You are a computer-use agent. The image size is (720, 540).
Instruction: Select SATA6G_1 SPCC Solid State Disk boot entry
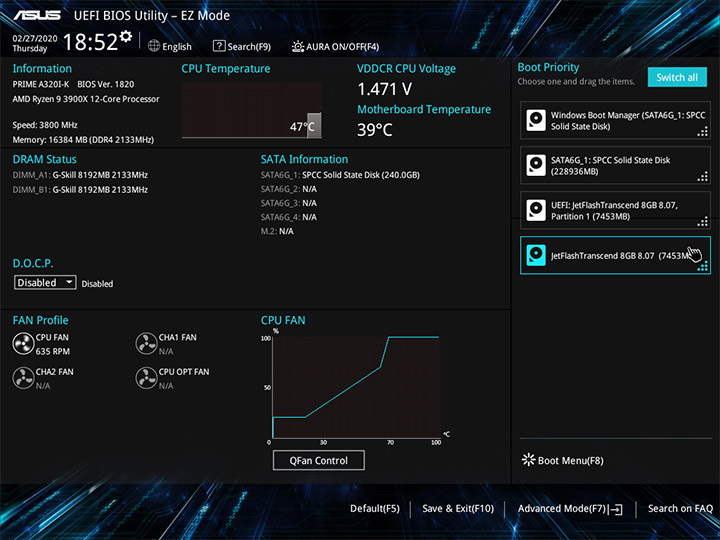click(615, 165)
